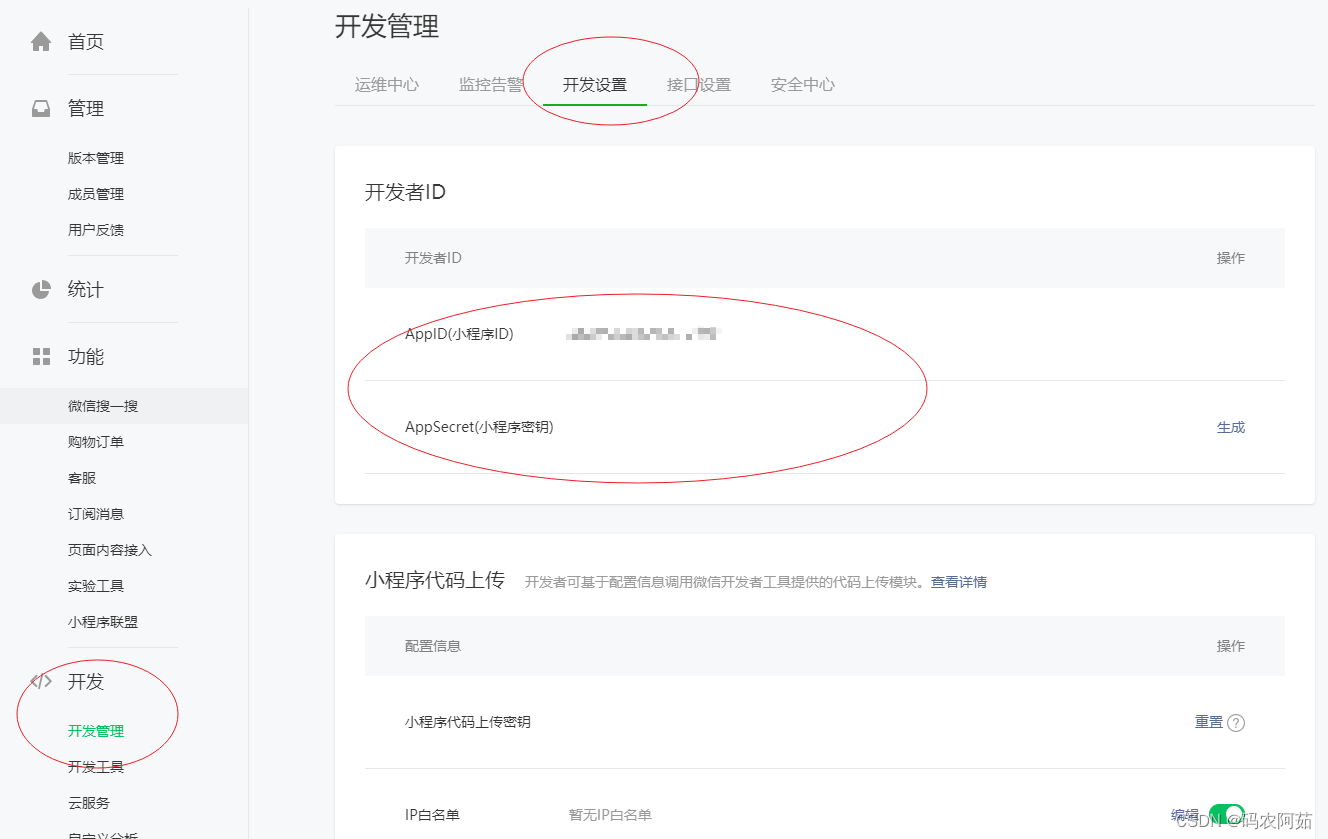Open 实验工具
This screenshot has height=839, width=1328.
pyautogui.click(x=96, y=586)
